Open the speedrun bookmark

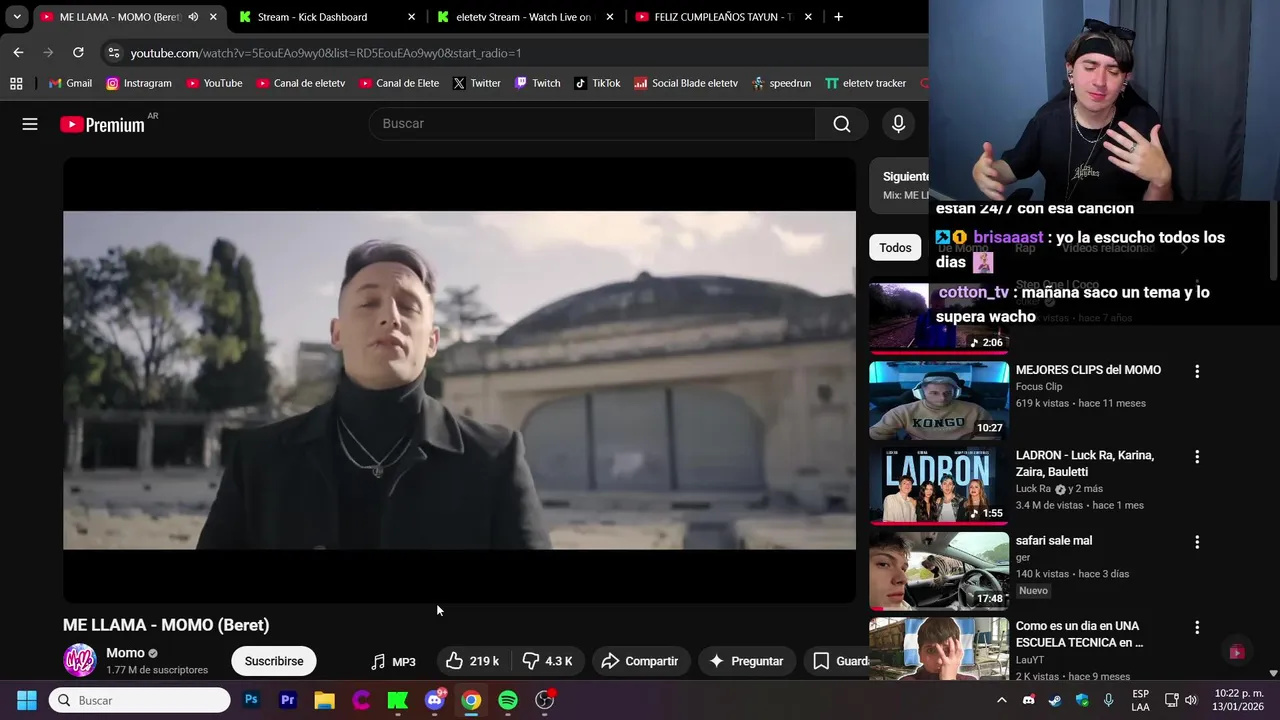point(781,83)
